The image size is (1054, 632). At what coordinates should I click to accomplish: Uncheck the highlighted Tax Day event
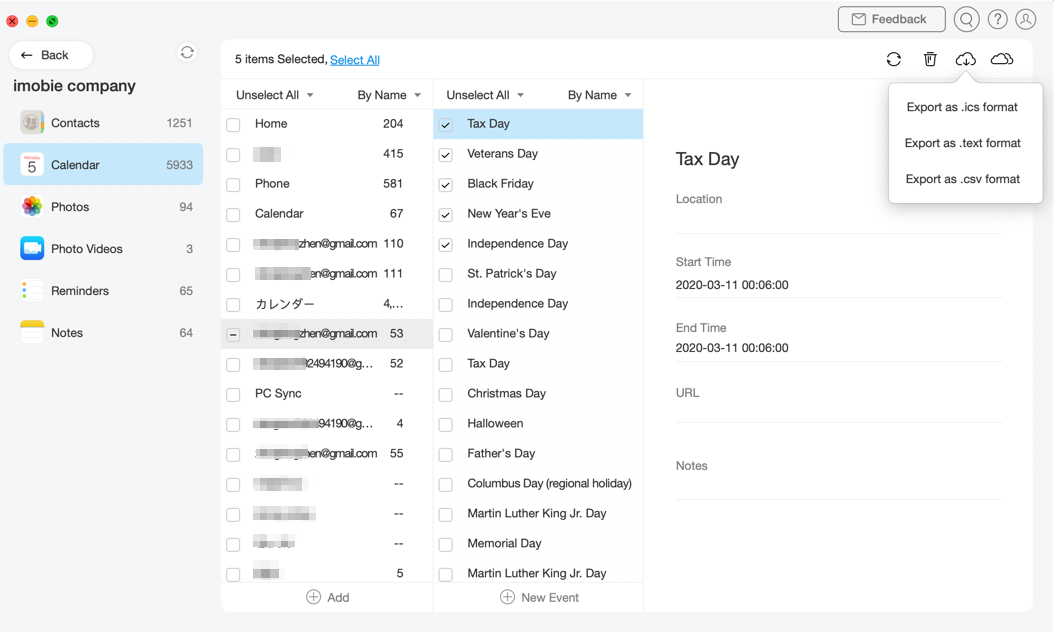coord(446,124)
